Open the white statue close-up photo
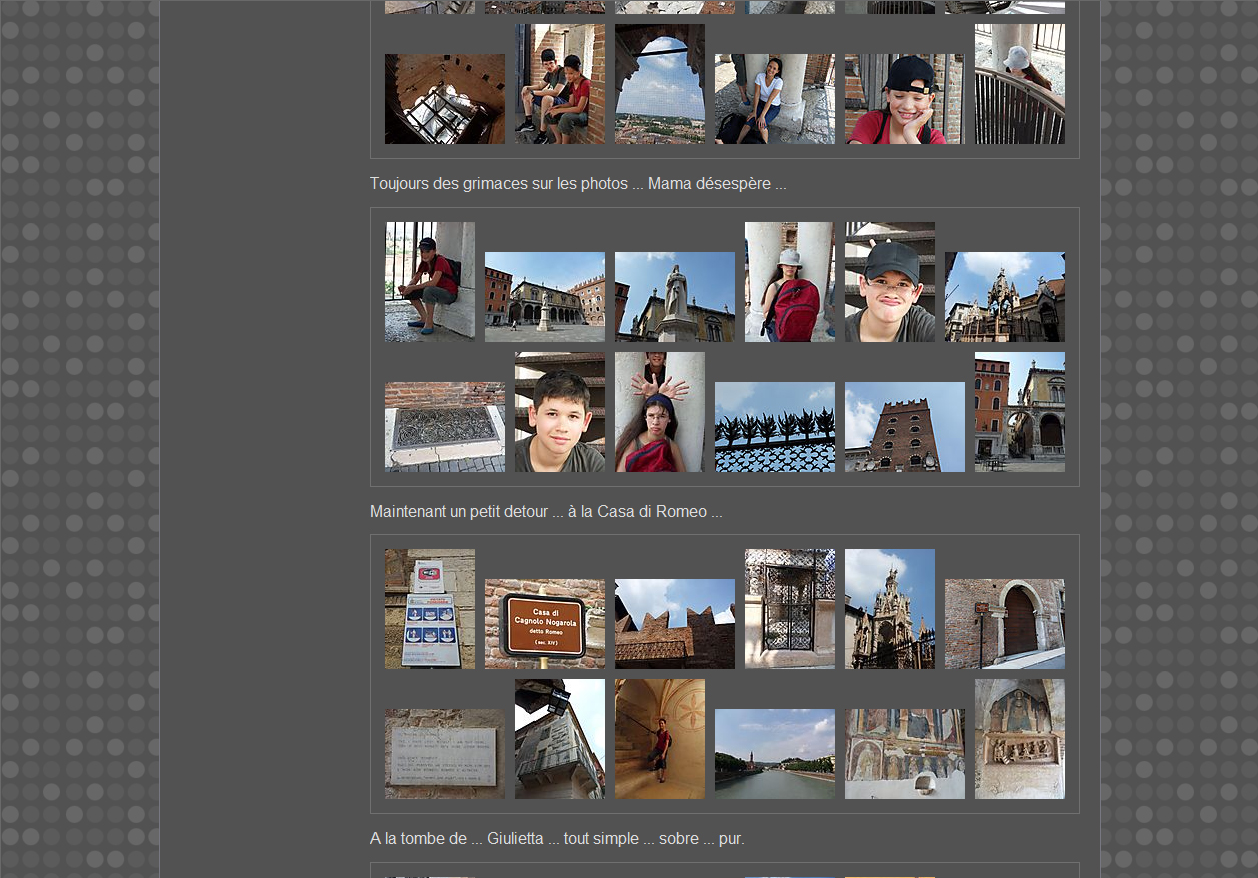The height and width of the screenshot is (878, 1258). (x=674, y=297)
